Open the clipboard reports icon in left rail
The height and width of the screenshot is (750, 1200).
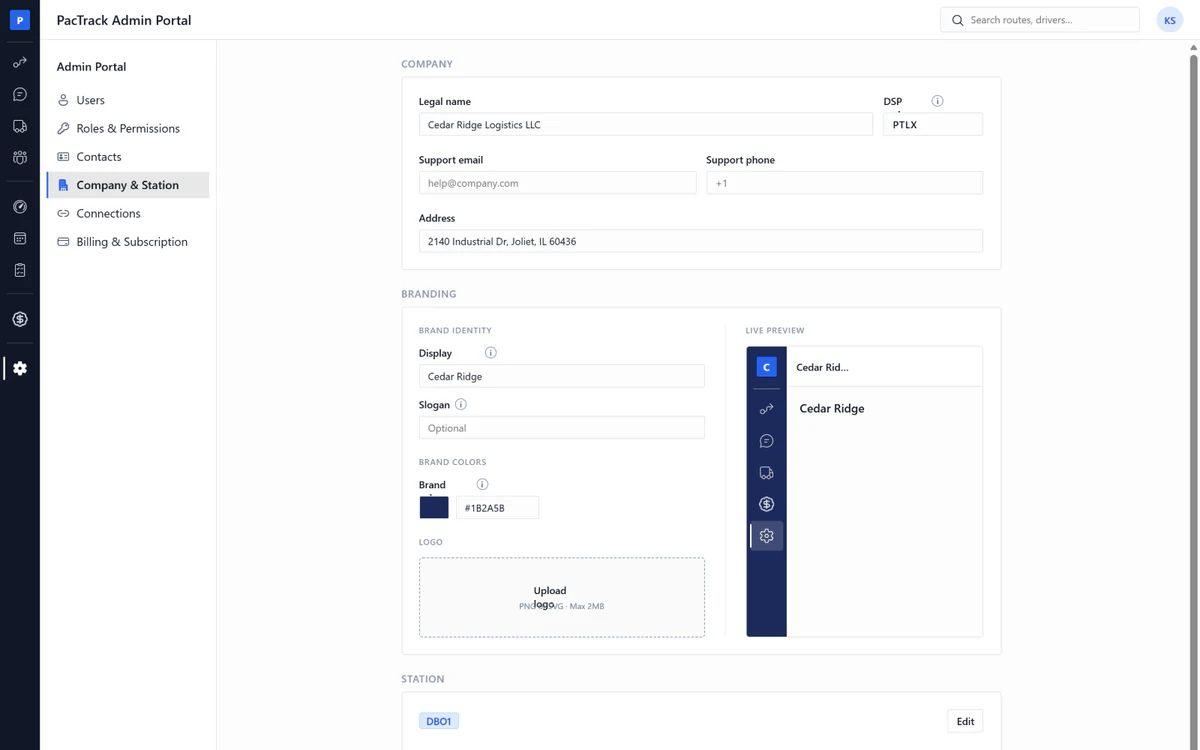tap(20, 270)
